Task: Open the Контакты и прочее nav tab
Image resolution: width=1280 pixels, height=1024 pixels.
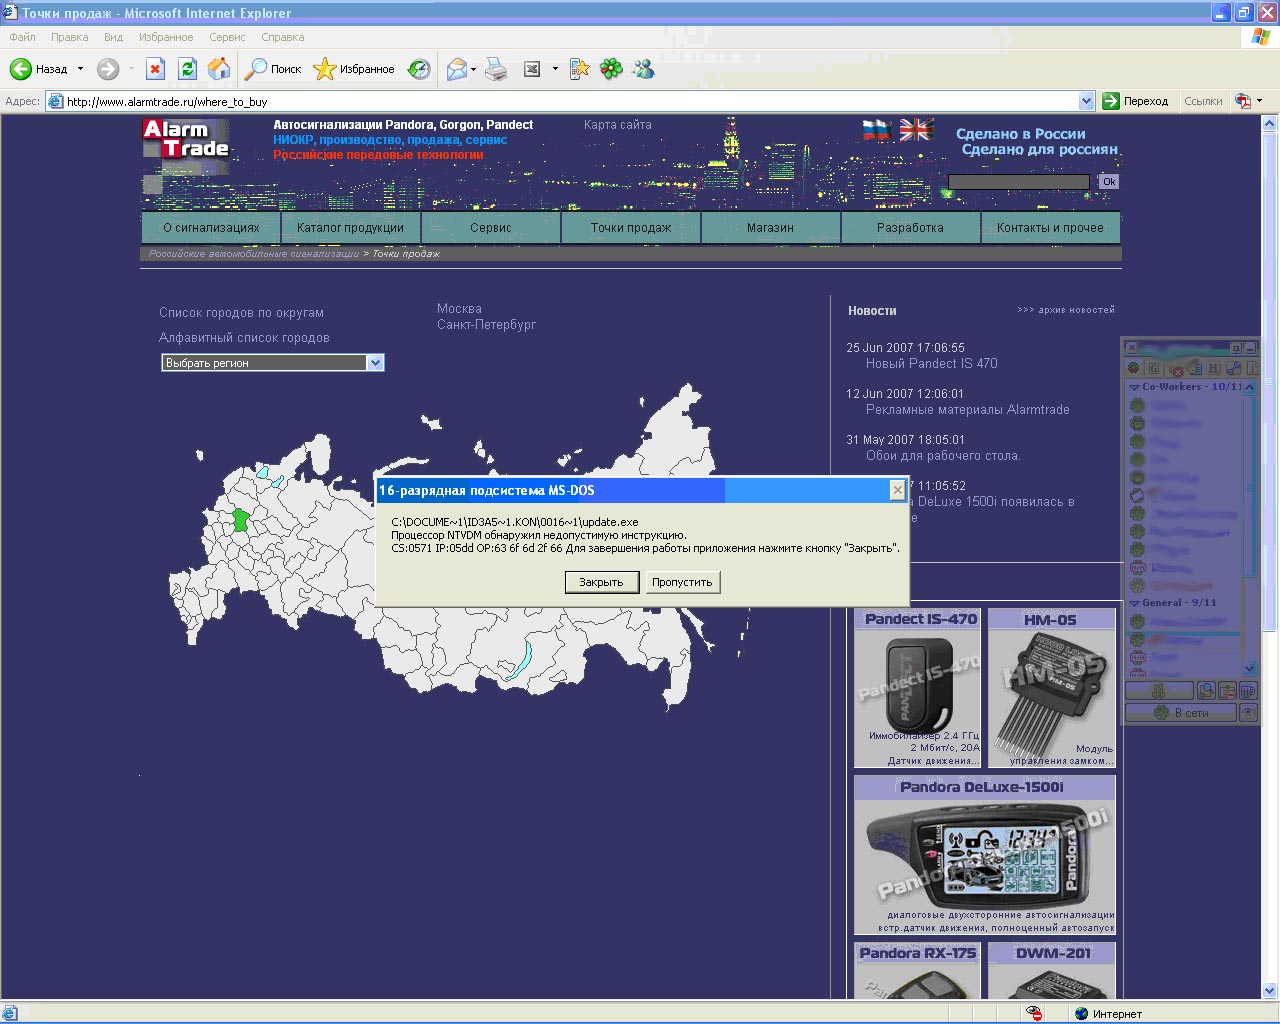Action: coord(1050,228)
